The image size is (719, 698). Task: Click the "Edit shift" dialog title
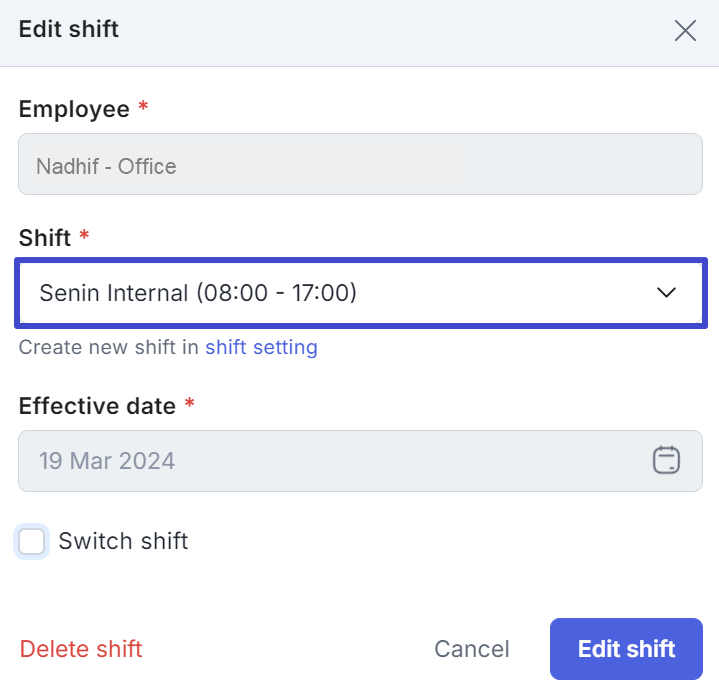[69, 30]
